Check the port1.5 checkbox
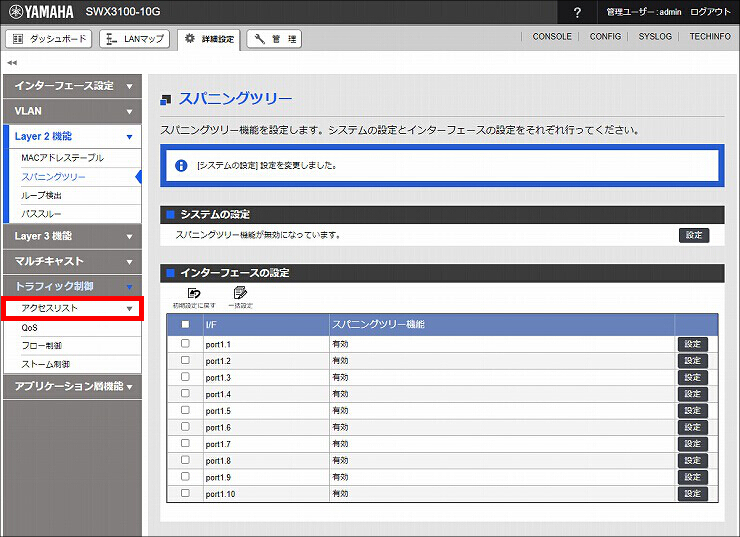The image size is (740, 537). point(185,410)
